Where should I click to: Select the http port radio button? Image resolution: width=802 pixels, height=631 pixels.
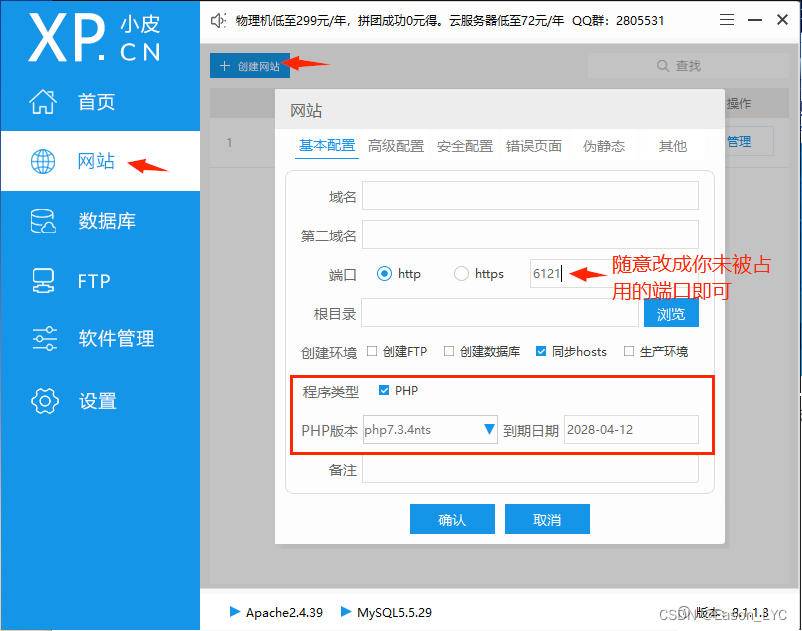(x=385, y=274)
